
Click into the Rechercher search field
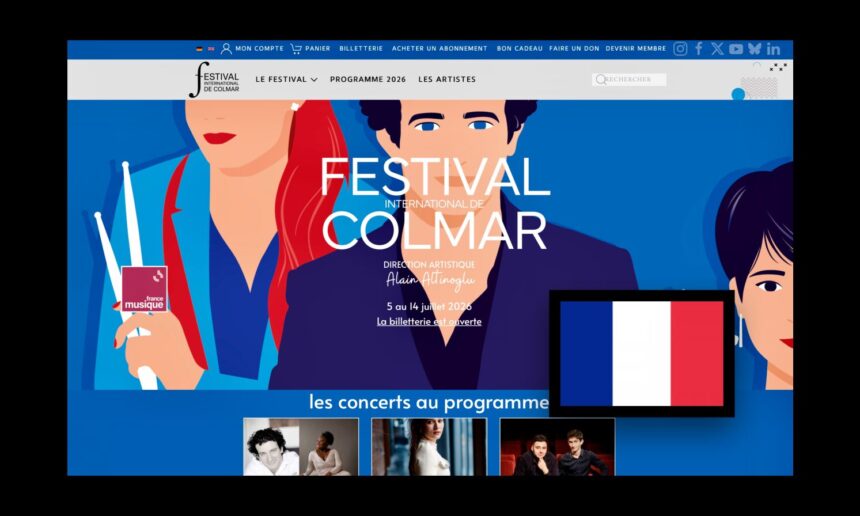click(629, 80)
